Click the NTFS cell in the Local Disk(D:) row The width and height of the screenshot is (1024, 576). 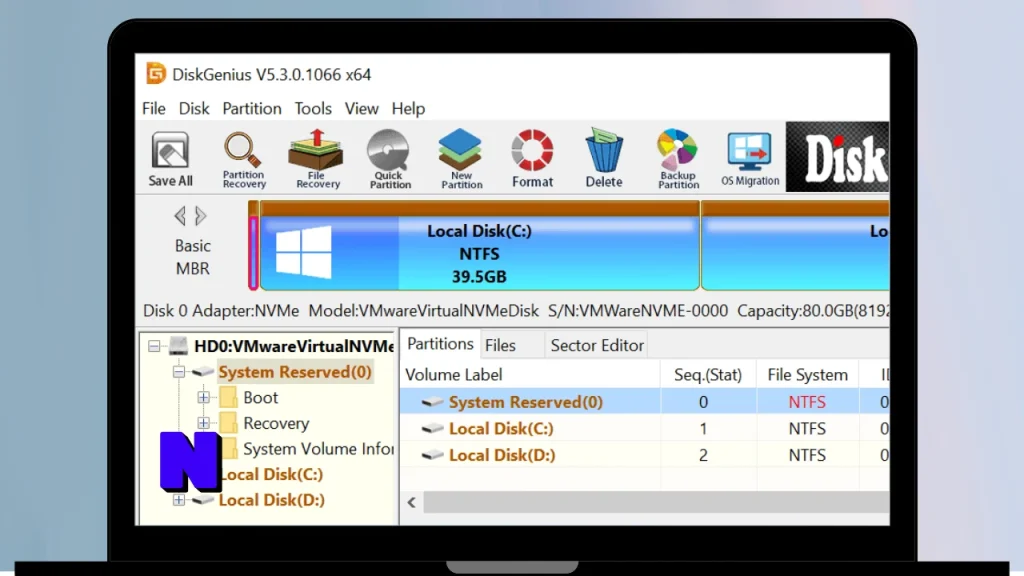[x=807, y=455]
